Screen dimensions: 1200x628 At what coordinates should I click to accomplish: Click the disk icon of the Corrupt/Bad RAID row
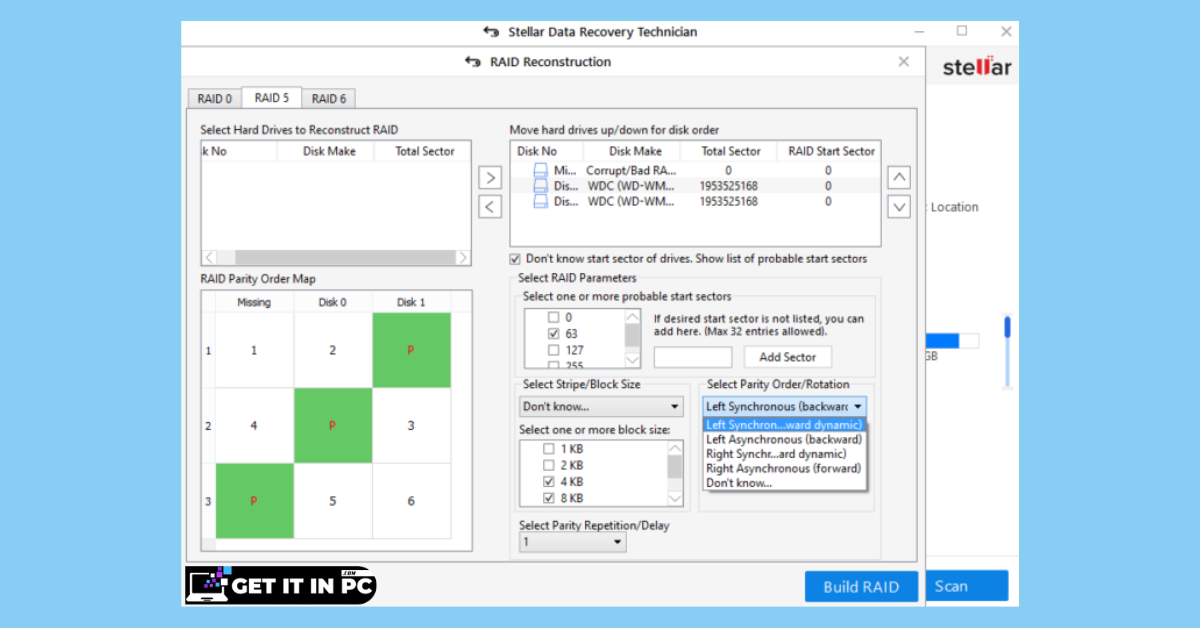540,170
